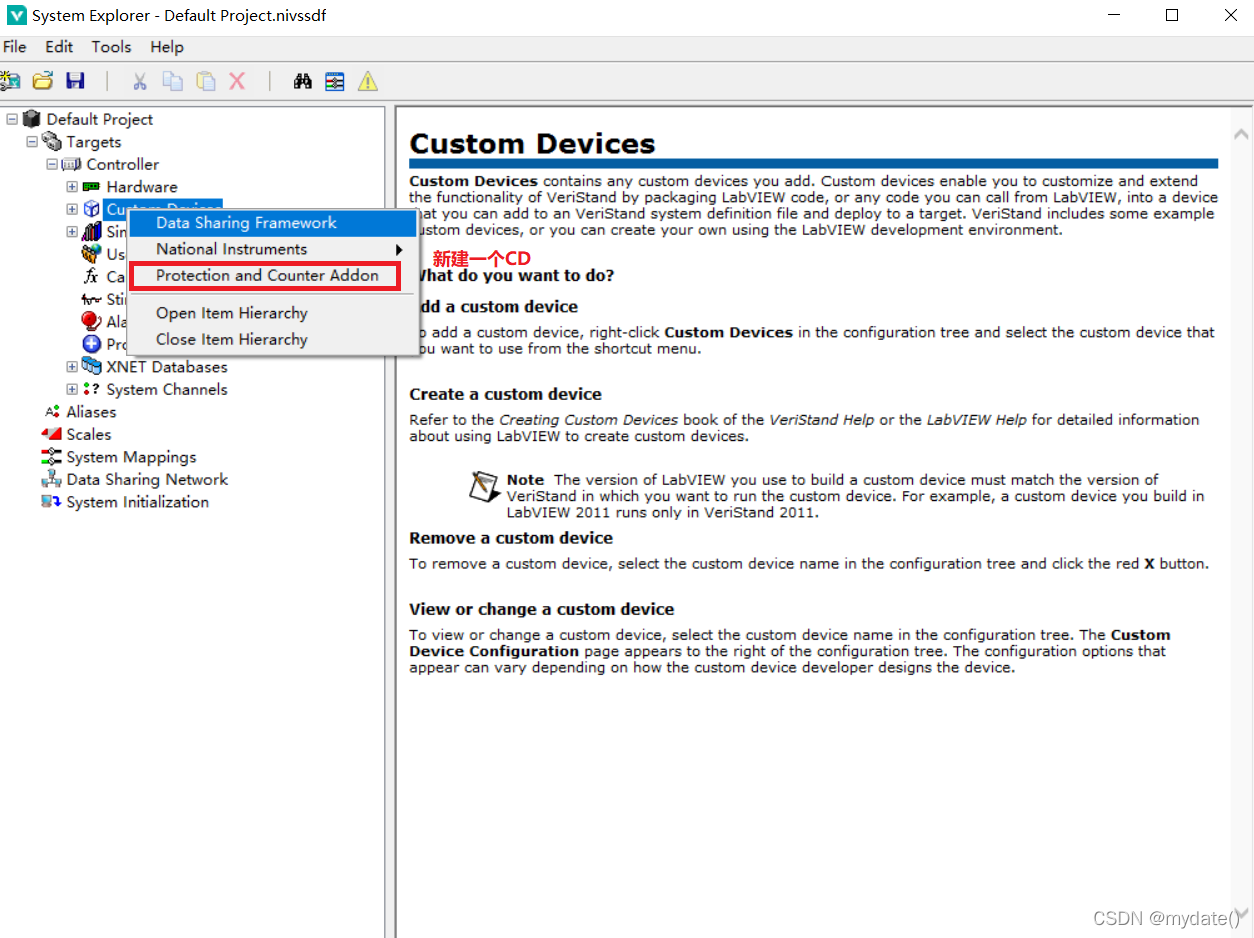Click the help pane scroll-up arrow
The height and width of the screenshot is (938, 1254).
pyautogui.click(x=1241, y=133)
